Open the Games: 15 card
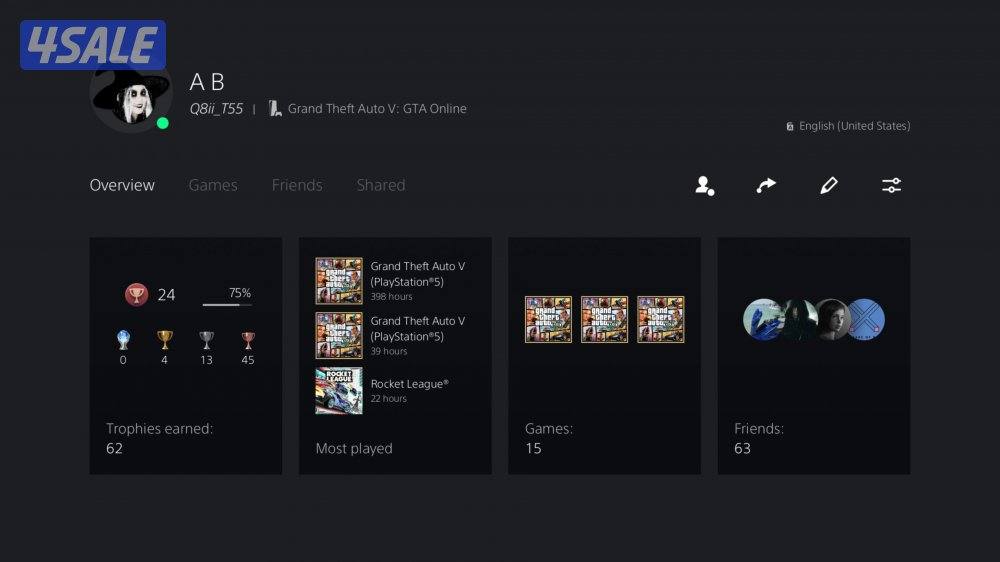 tap(604, 355)
